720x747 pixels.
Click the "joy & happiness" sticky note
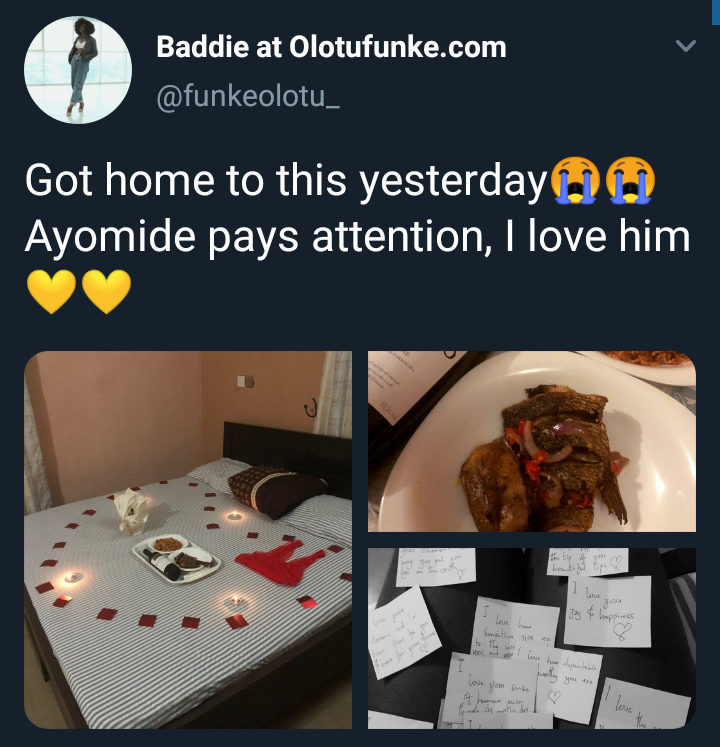coord(608,611)
